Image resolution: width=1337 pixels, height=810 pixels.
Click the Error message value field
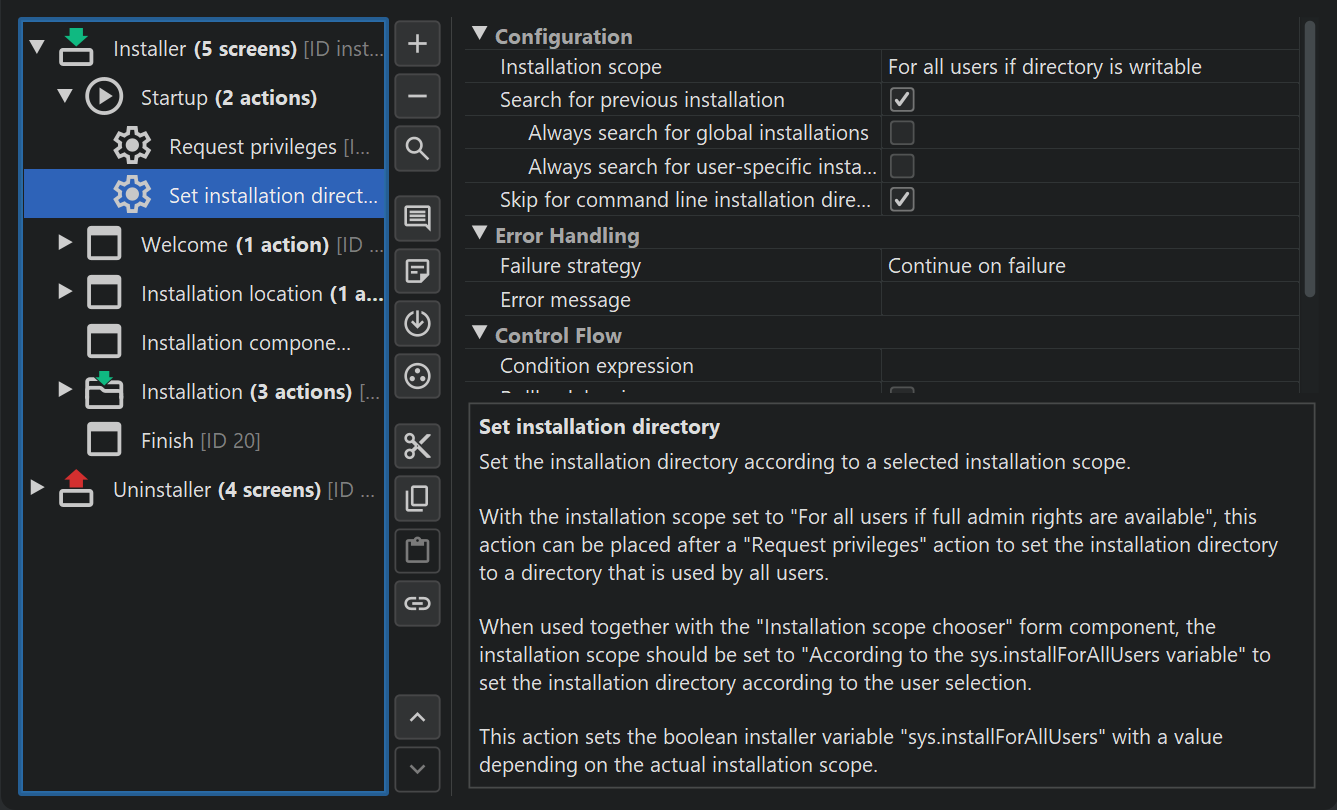click(x=1088, y=300)
